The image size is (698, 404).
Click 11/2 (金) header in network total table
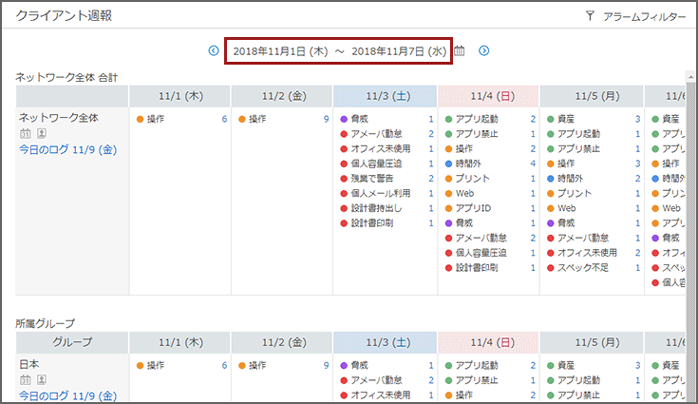coord(282,96)
